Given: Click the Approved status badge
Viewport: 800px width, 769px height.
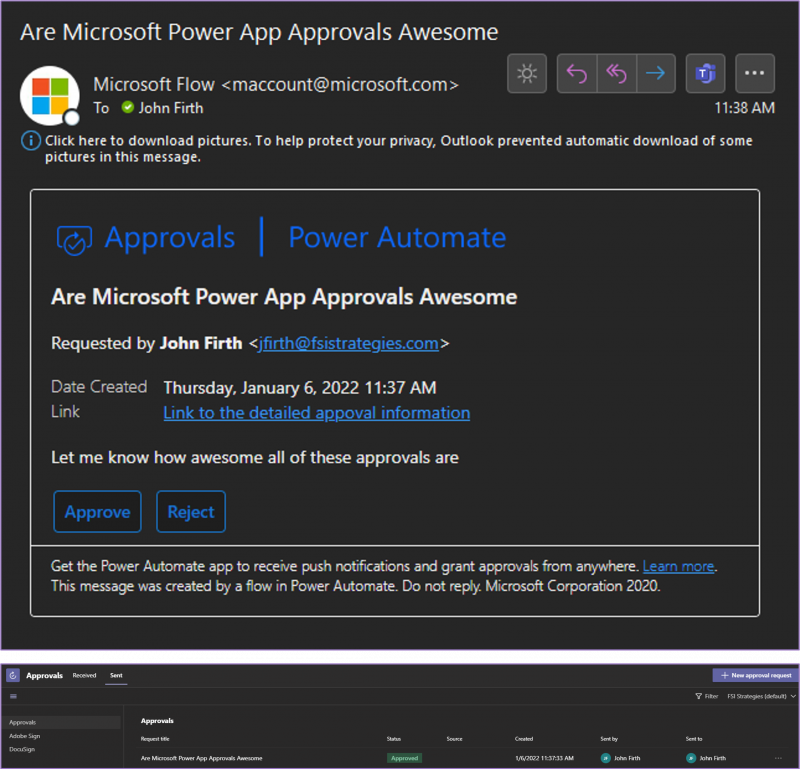Looking at the screenshot, I should tap(405, 758).
